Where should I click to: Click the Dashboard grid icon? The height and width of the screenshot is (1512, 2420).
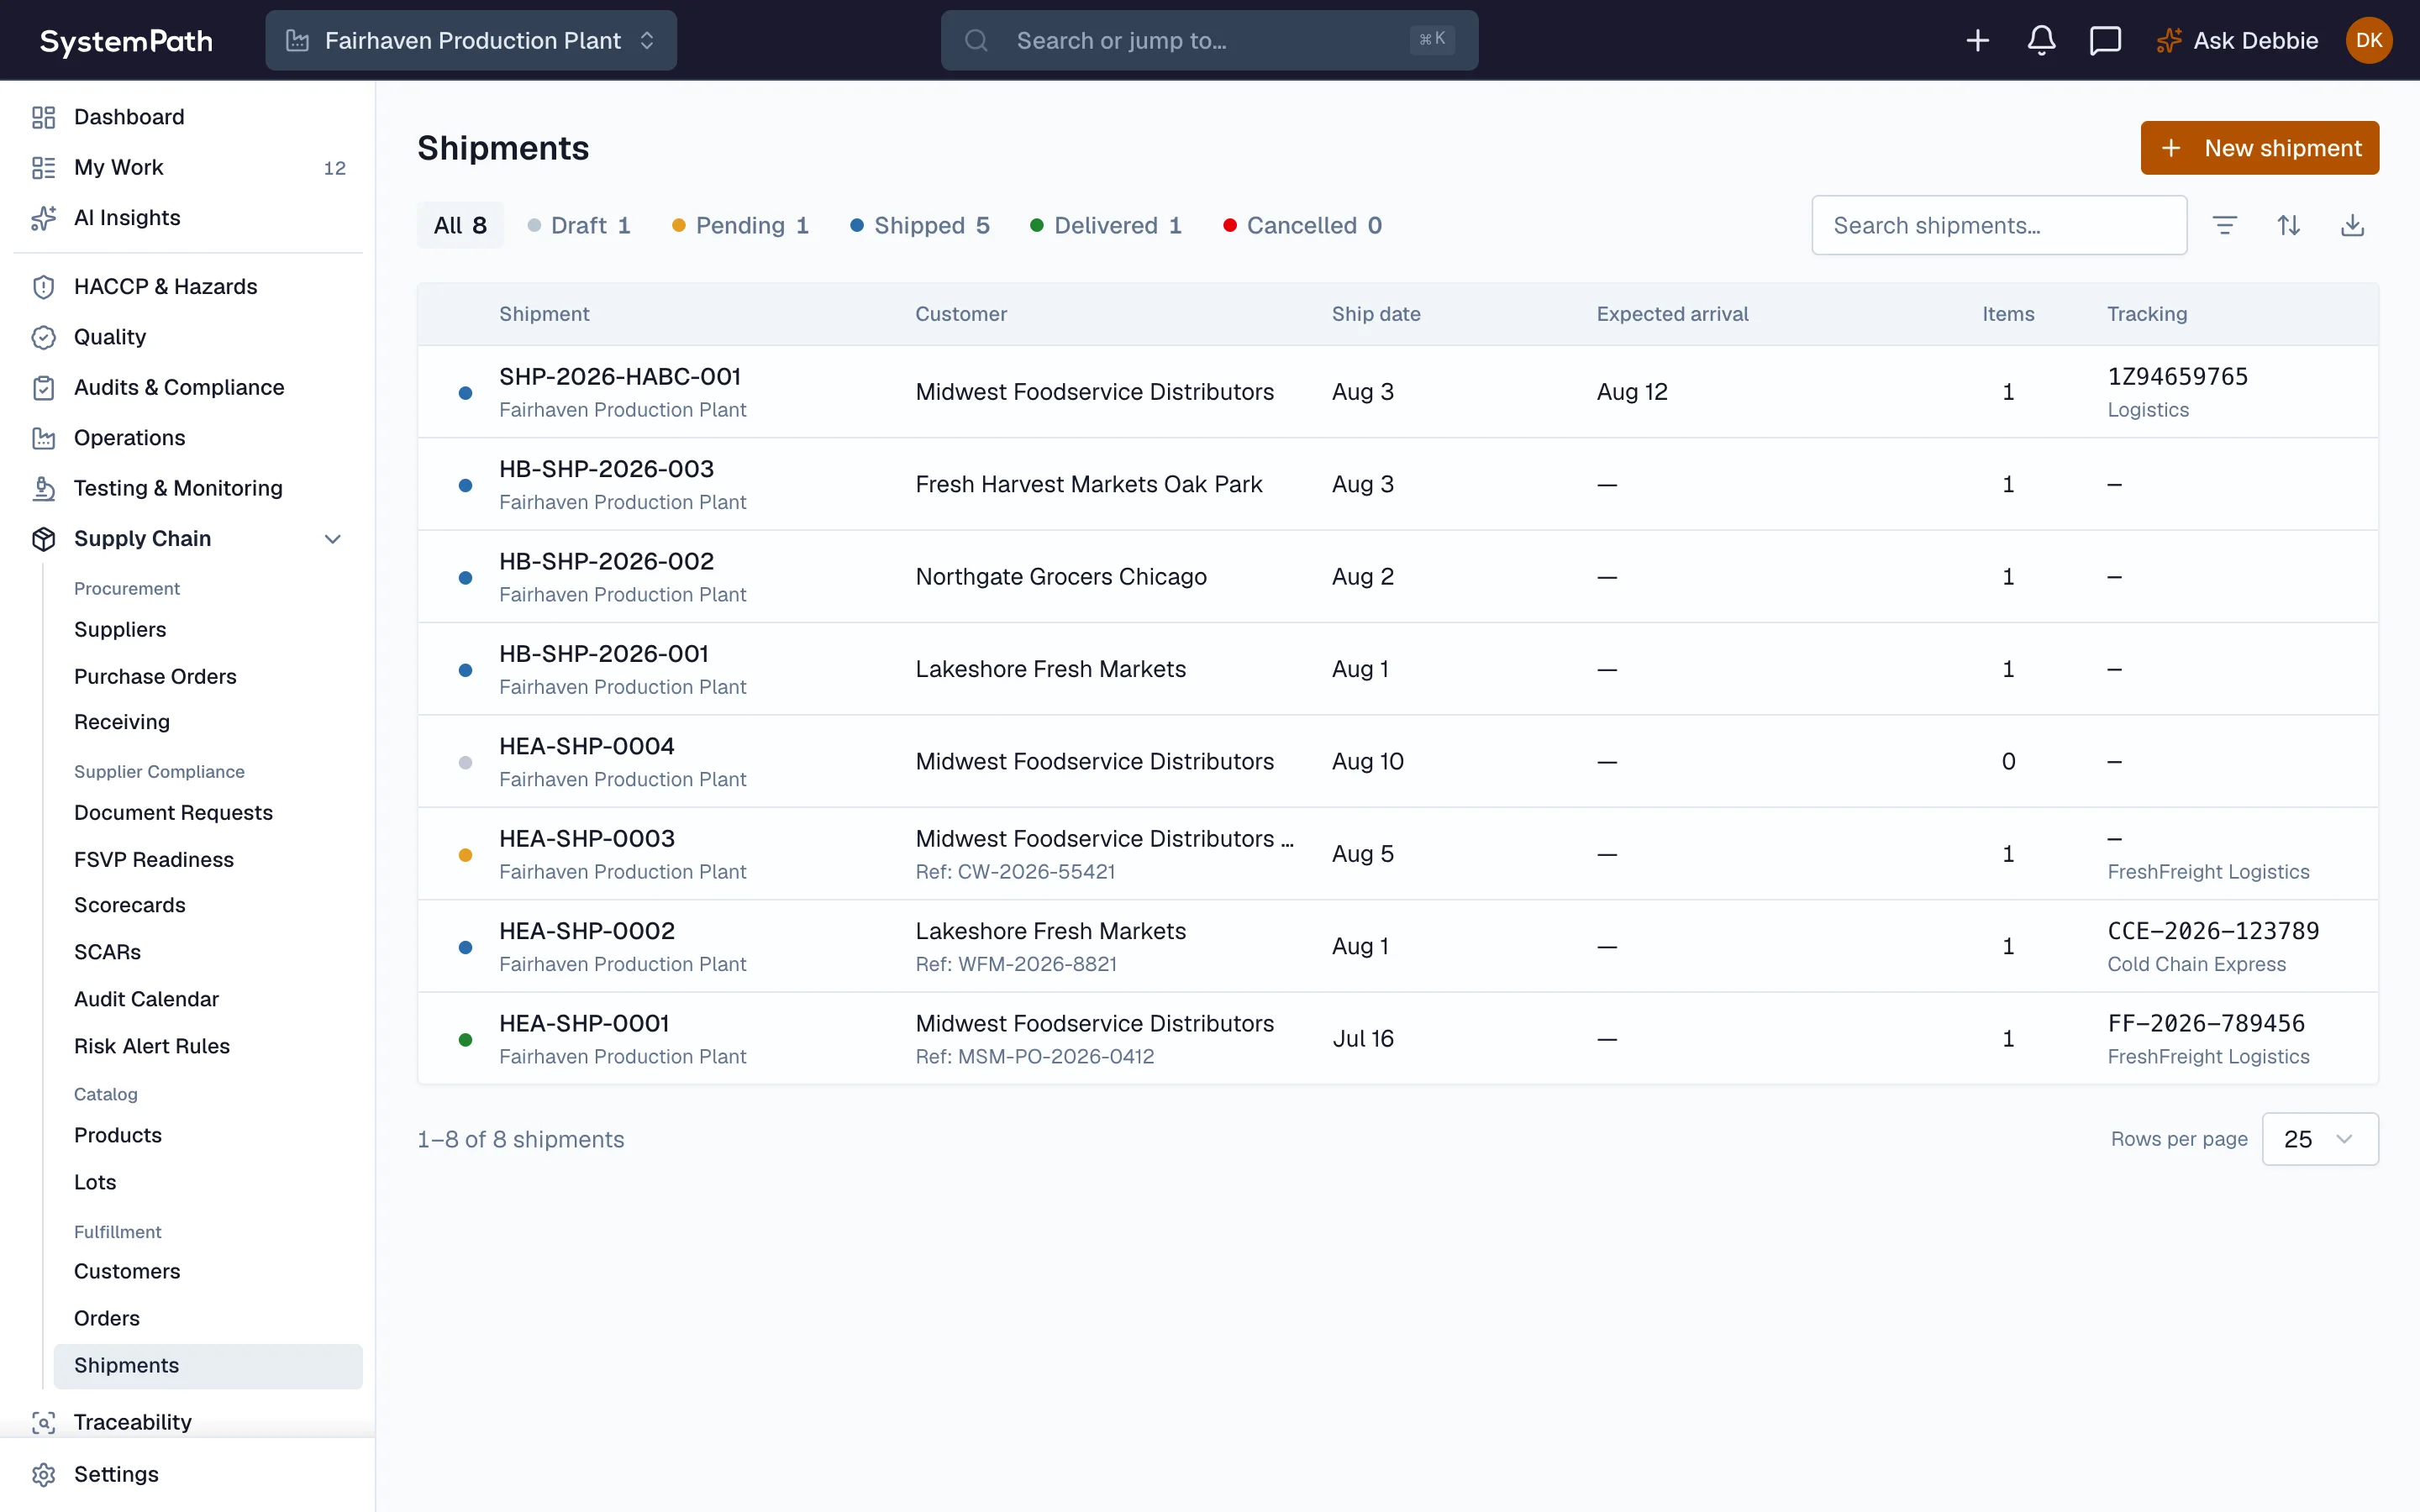click(43, 117)
